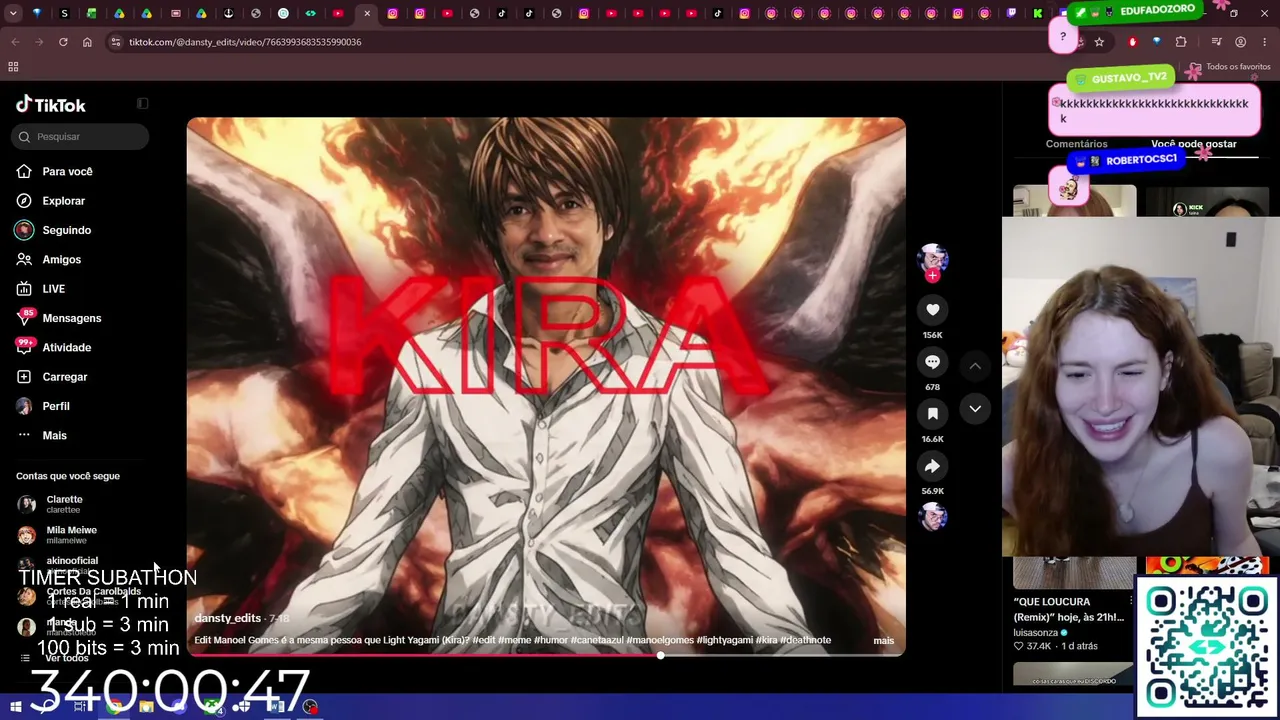Open the Chrome three-dot menu
The height and width of the screenshot is (720, 1280).
[x=1265, y=42]
